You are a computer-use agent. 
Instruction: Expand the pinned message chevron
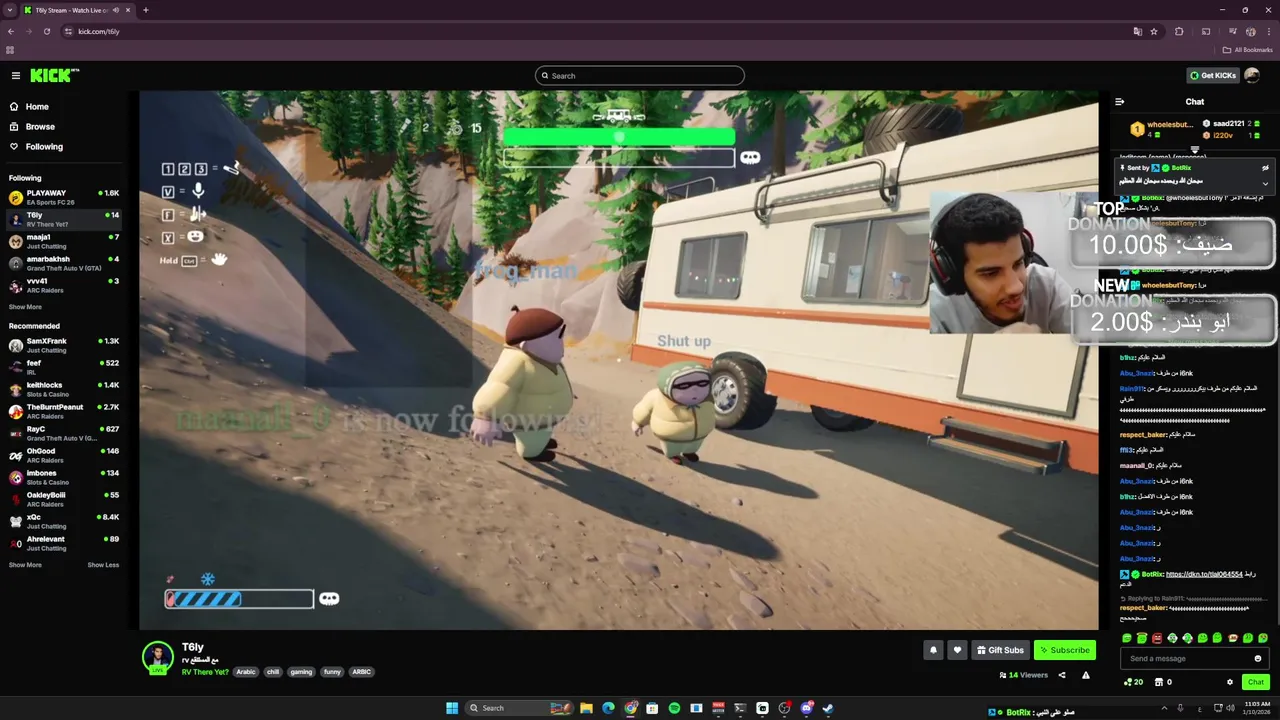point(1265,183)
